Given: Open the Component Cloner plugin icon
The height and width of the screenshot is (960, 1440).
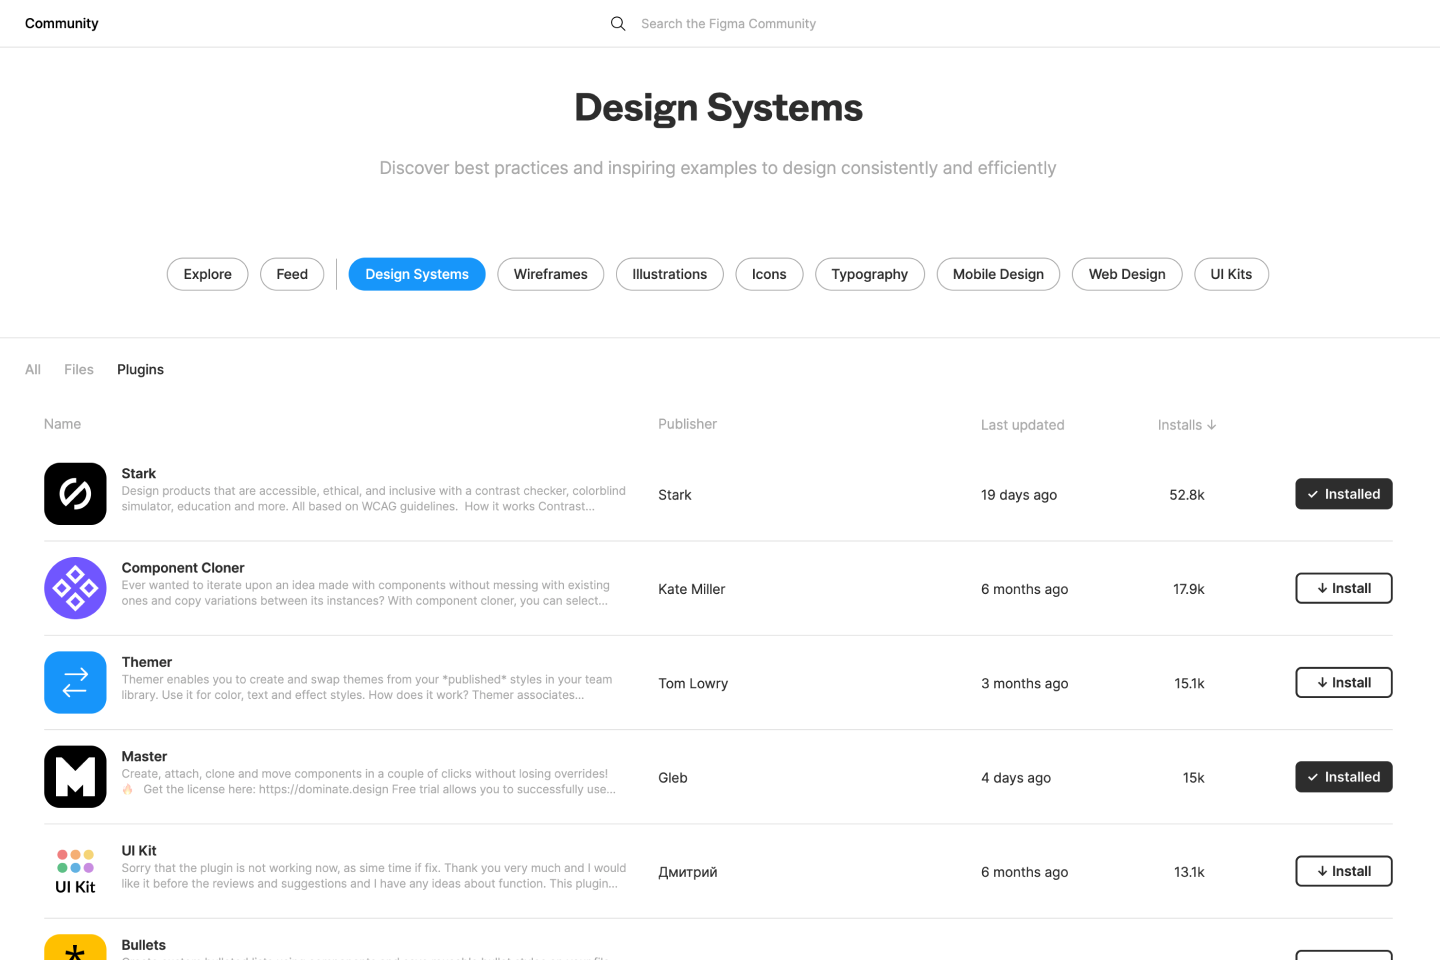Looking at the screenshot, I should (x=75, y=588).
